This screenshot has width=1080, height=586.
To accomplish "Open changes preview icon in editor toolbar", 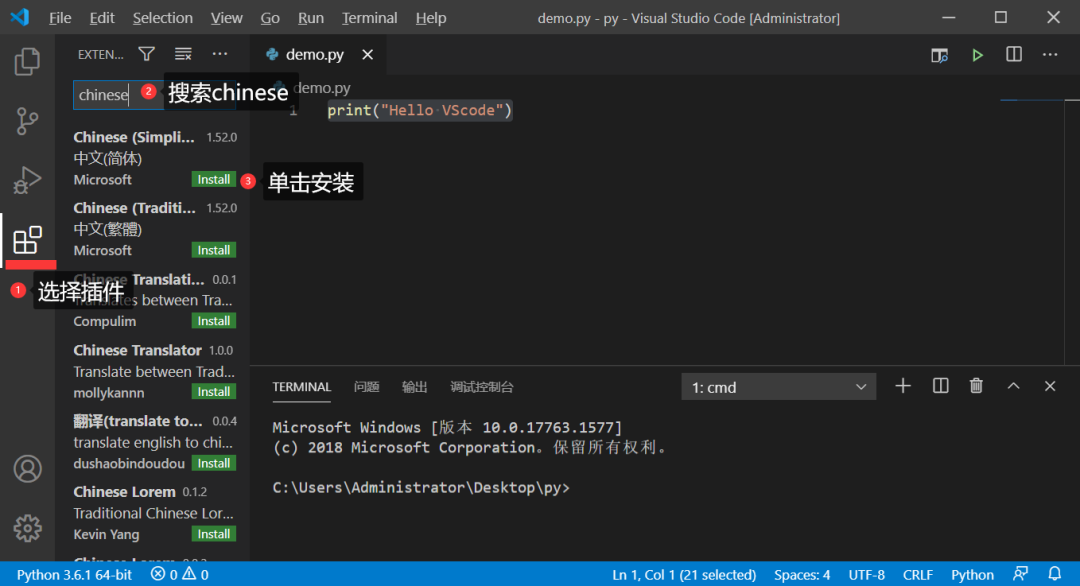I will pos(939,55).
